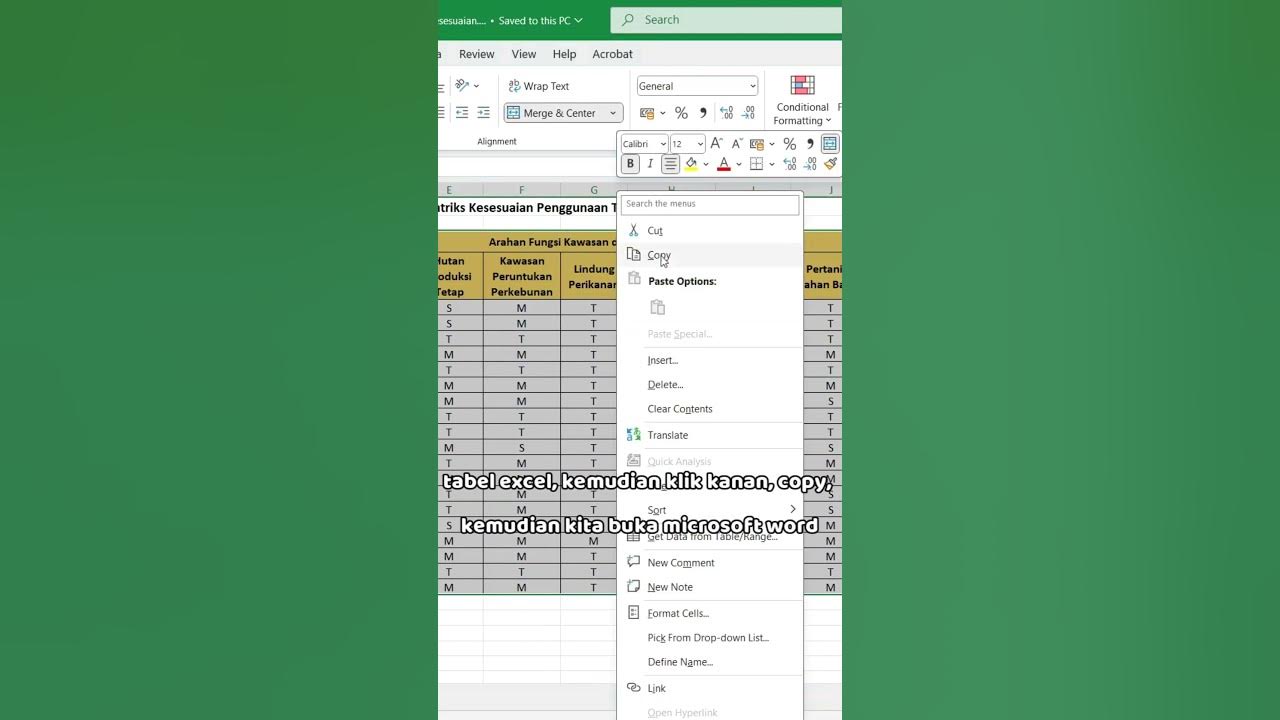This screenshot has width=1280, height=720.
Task: Toggle Center alignment in mini toolbar
Action: pos(670,164)
